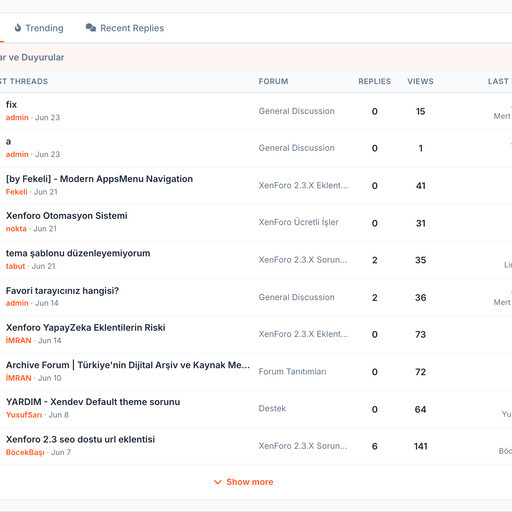Image resolution: width=512 pixels, height=512 pixels.
Task: Open the Xenforo Otomasyon Sistemi thread
Action: coord(67,216)
